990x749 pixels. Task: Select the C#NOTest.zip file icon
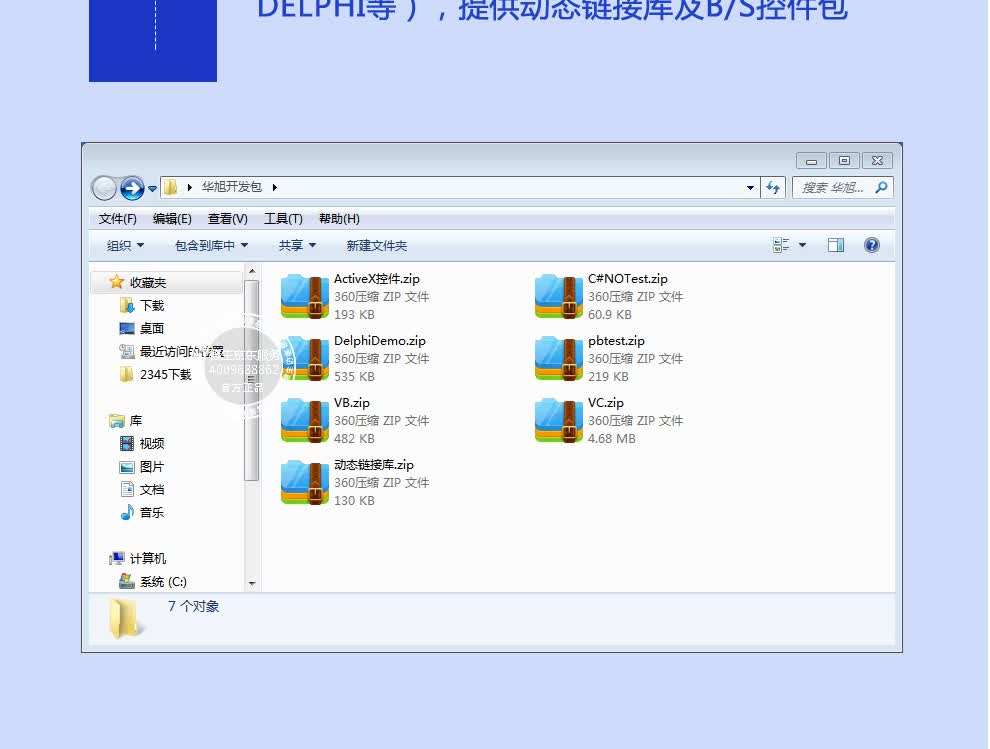559,296
